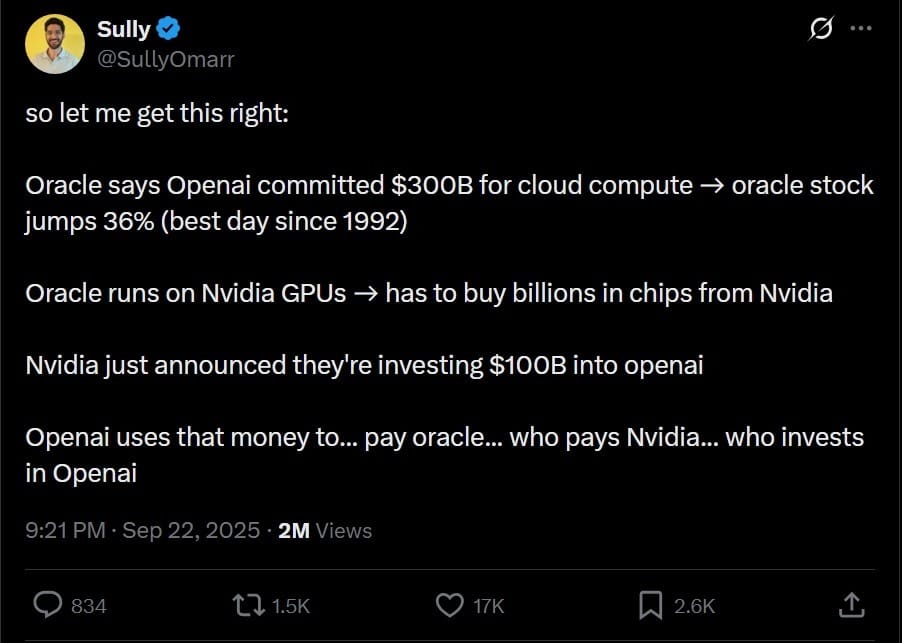Click the 9:21 PM Sep 22, 2025 timestamp
Screen dimensions: 902x643
point(142,530)
